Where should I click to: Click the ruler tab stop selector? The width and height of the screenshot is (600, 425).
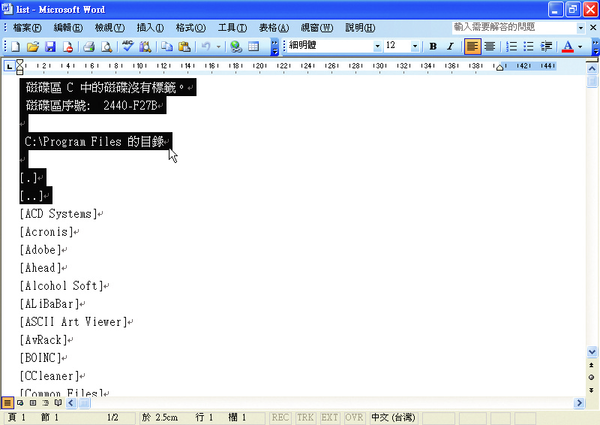coord(9,67)
